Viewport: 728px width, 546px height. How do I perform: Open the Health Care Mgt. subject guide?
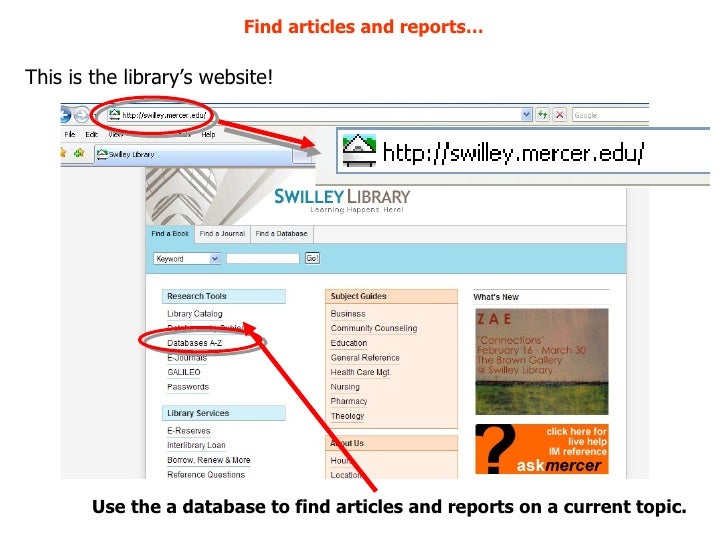[360, 372]
